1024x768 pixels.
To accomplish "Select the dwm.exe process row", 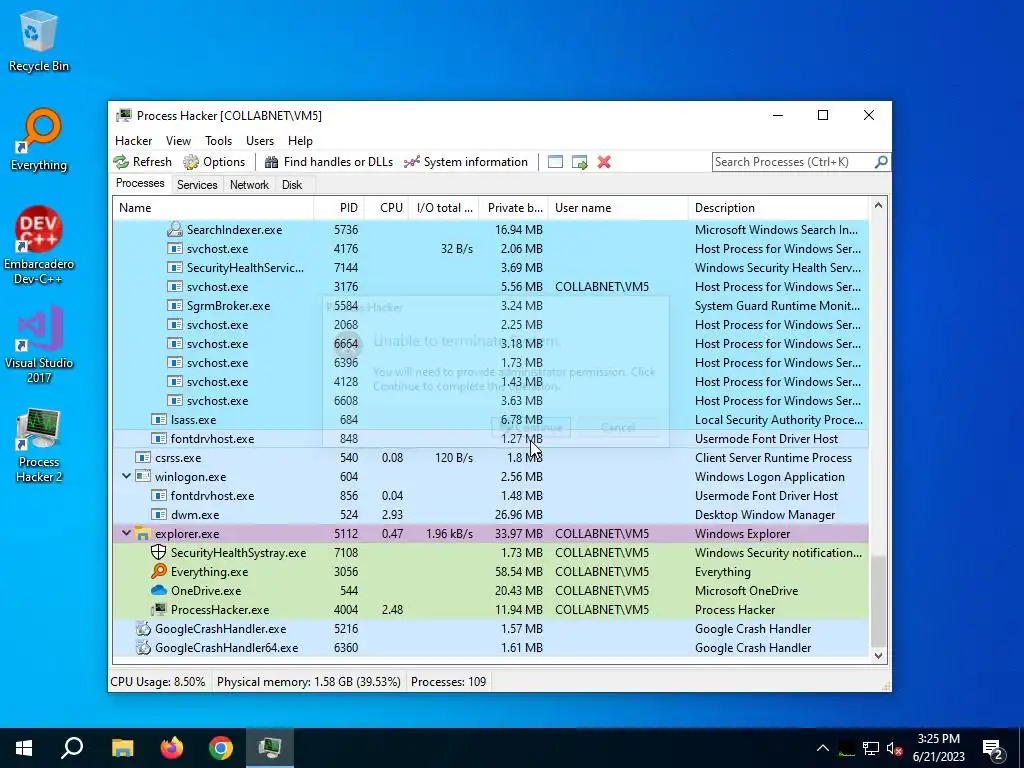I will click(491, 515).
